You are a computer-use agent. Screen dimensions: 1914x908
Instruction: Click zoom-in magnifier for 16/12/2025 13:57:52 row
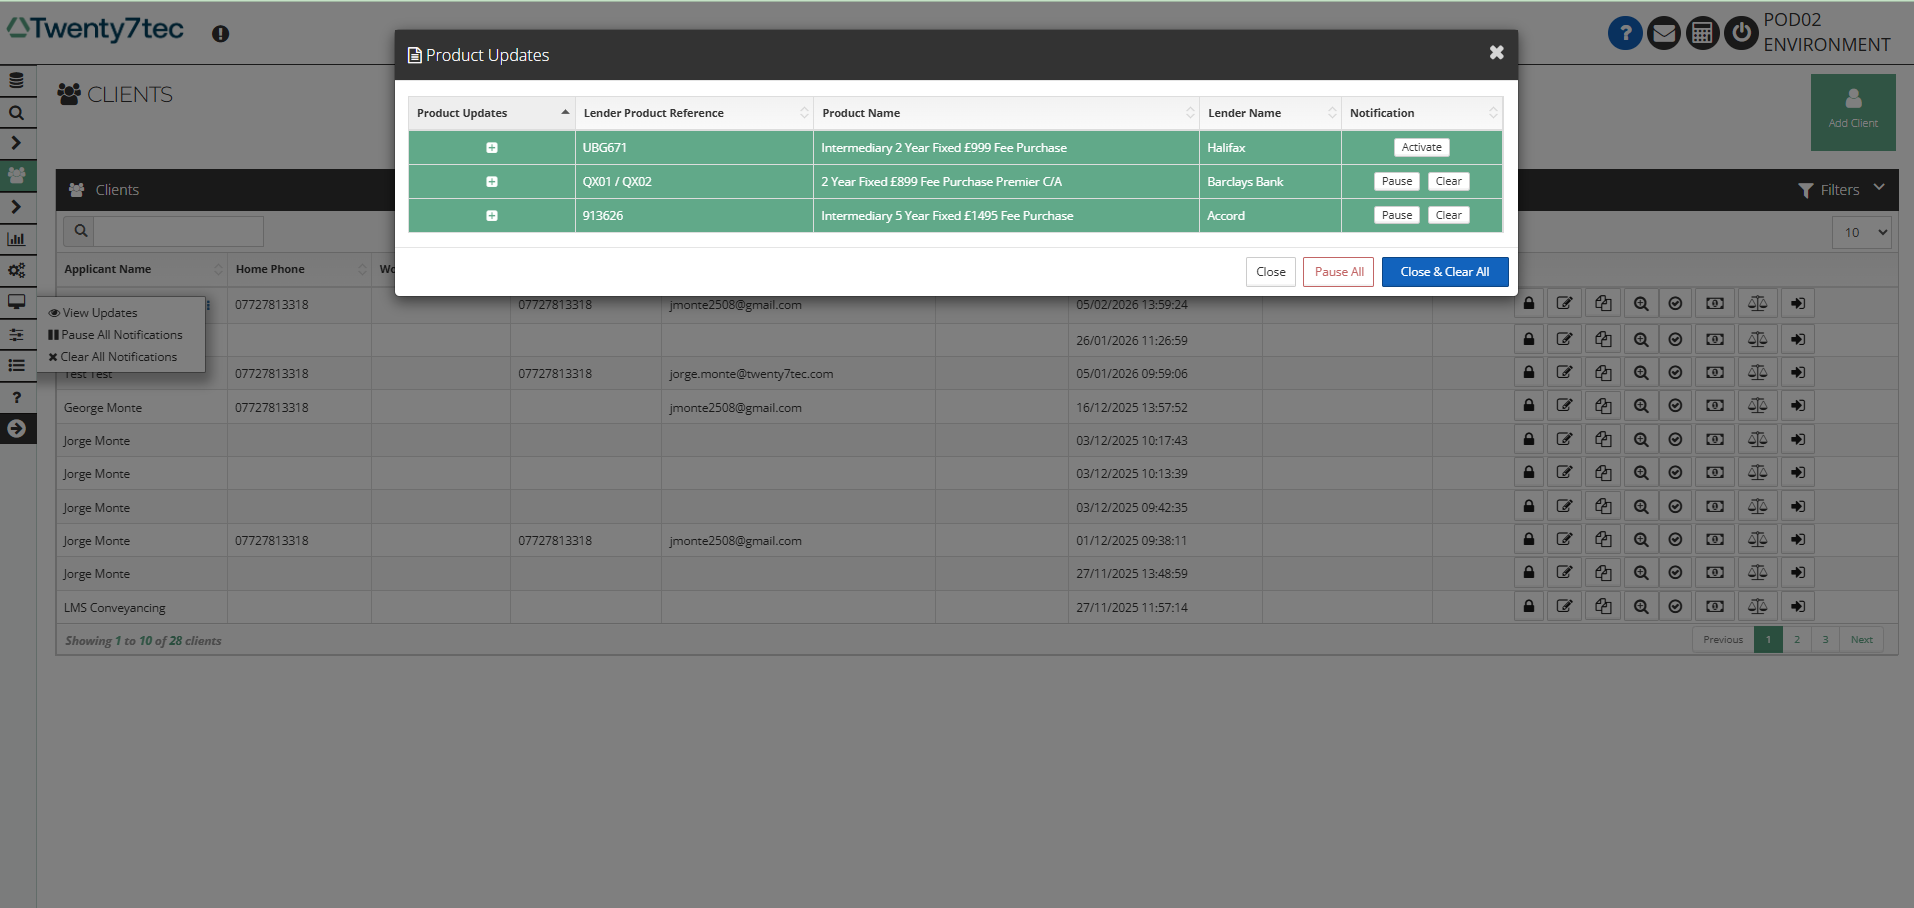coord(1641,406)
